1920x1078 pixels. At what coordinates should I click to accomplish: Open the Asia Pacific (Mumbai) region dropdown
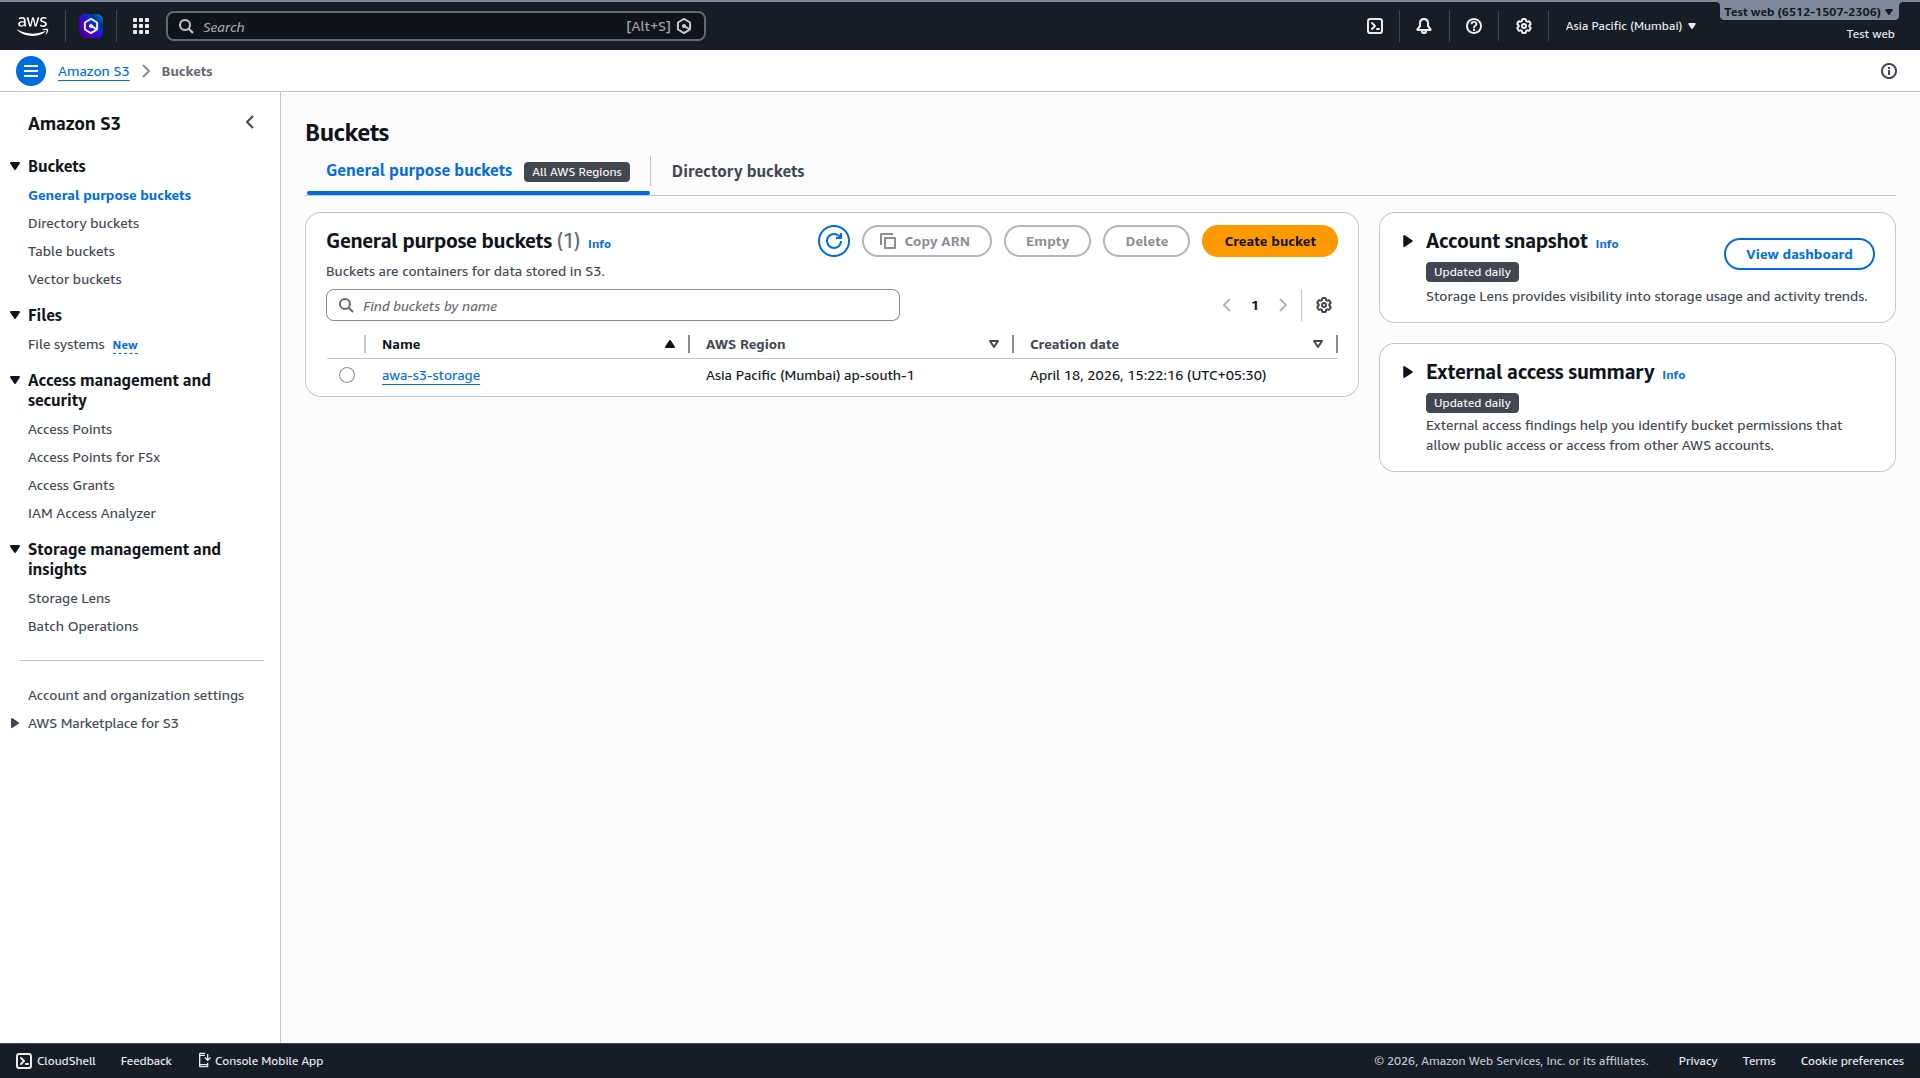point(1631,26)
